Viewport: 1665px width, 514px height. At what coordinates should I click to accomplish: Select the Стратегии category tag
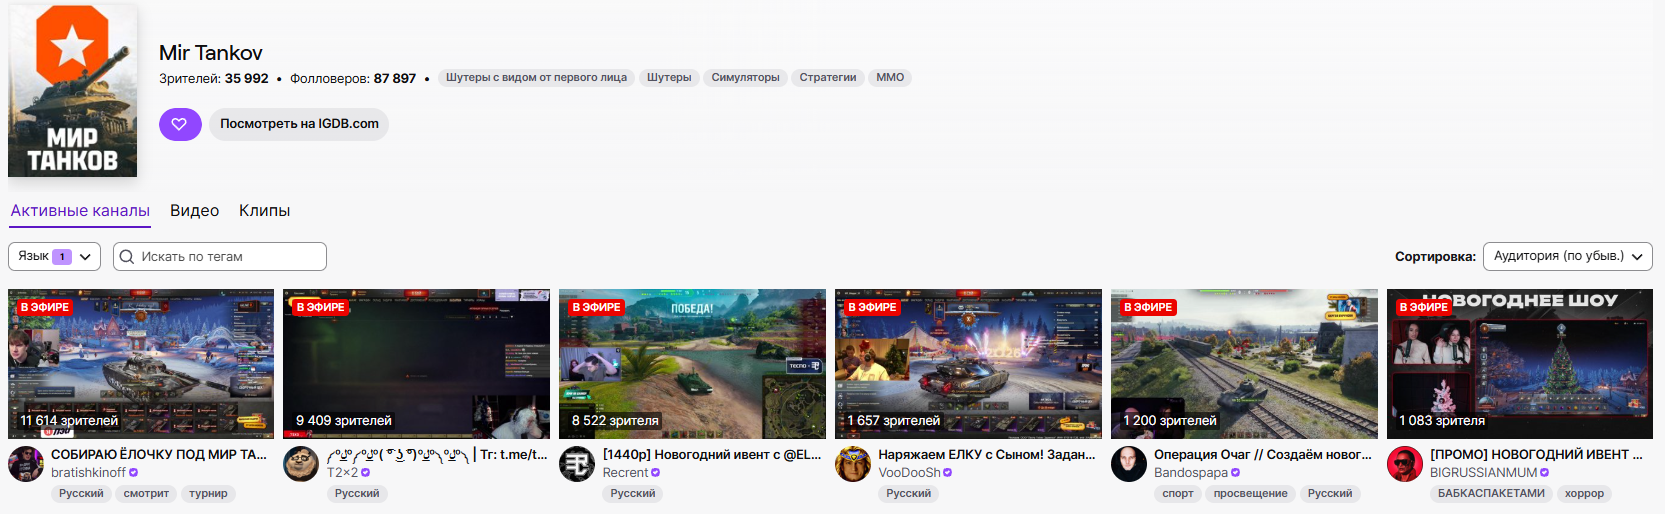point(828,77)
